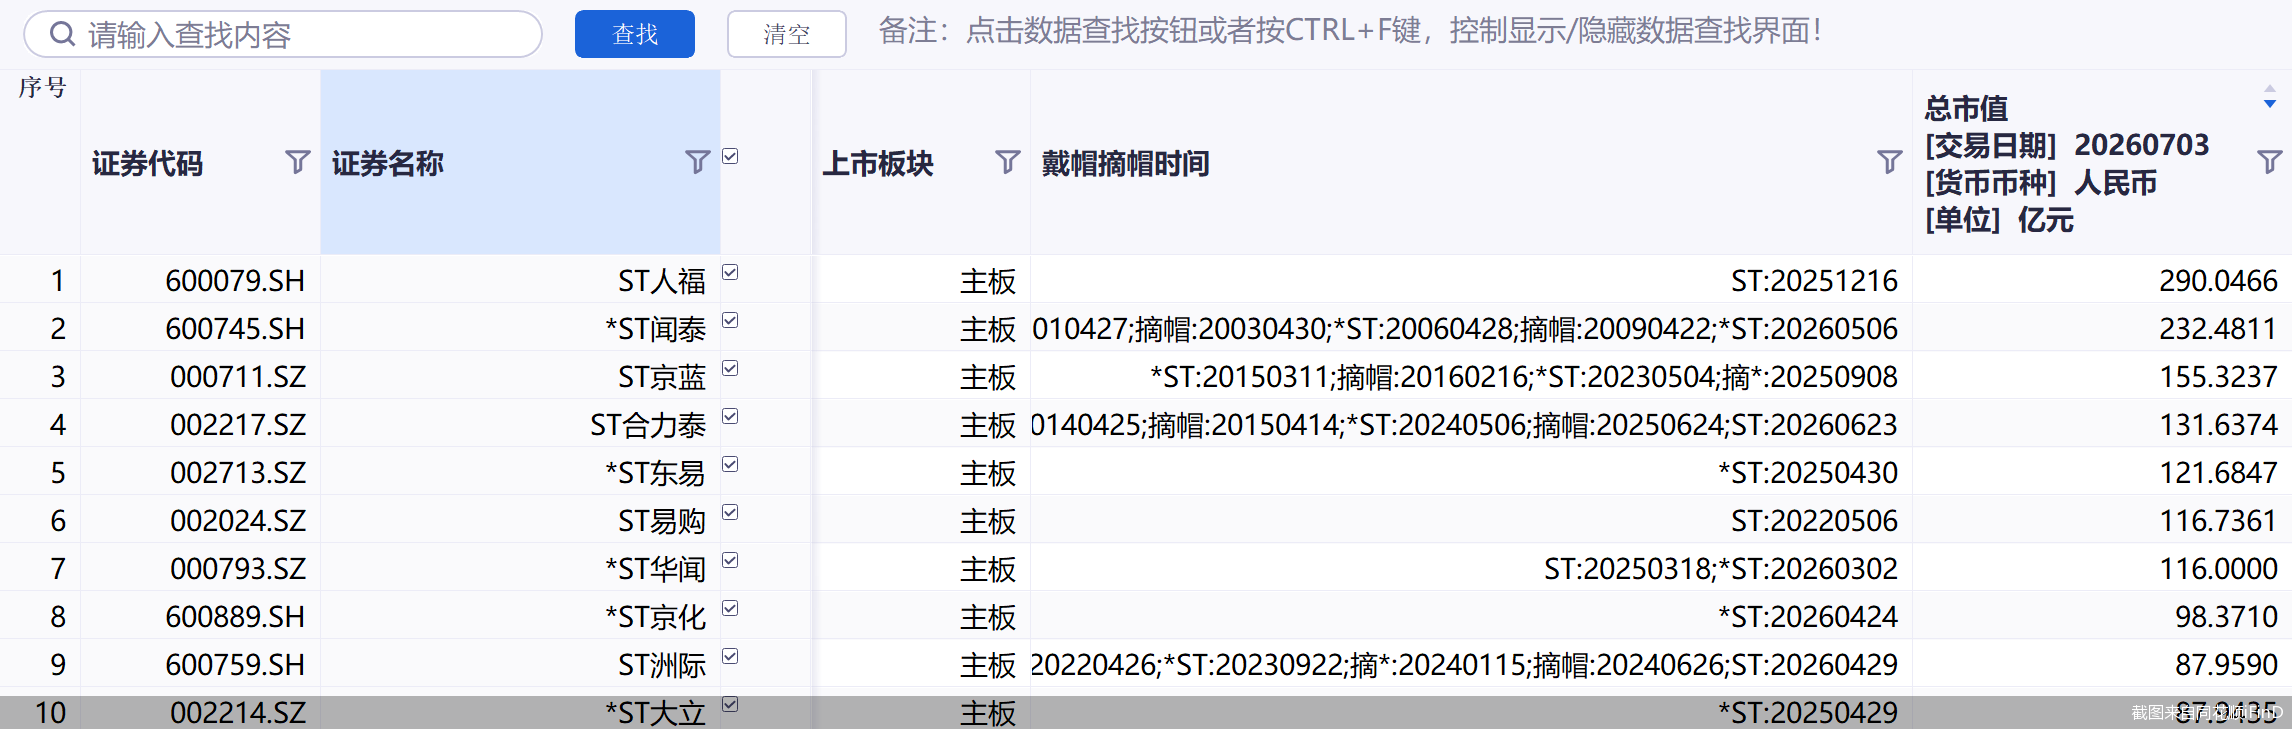Select market value cell 98.3710
This screenshot has height=729, width=2292.
pyautogui.click(x=2102, y=616)
